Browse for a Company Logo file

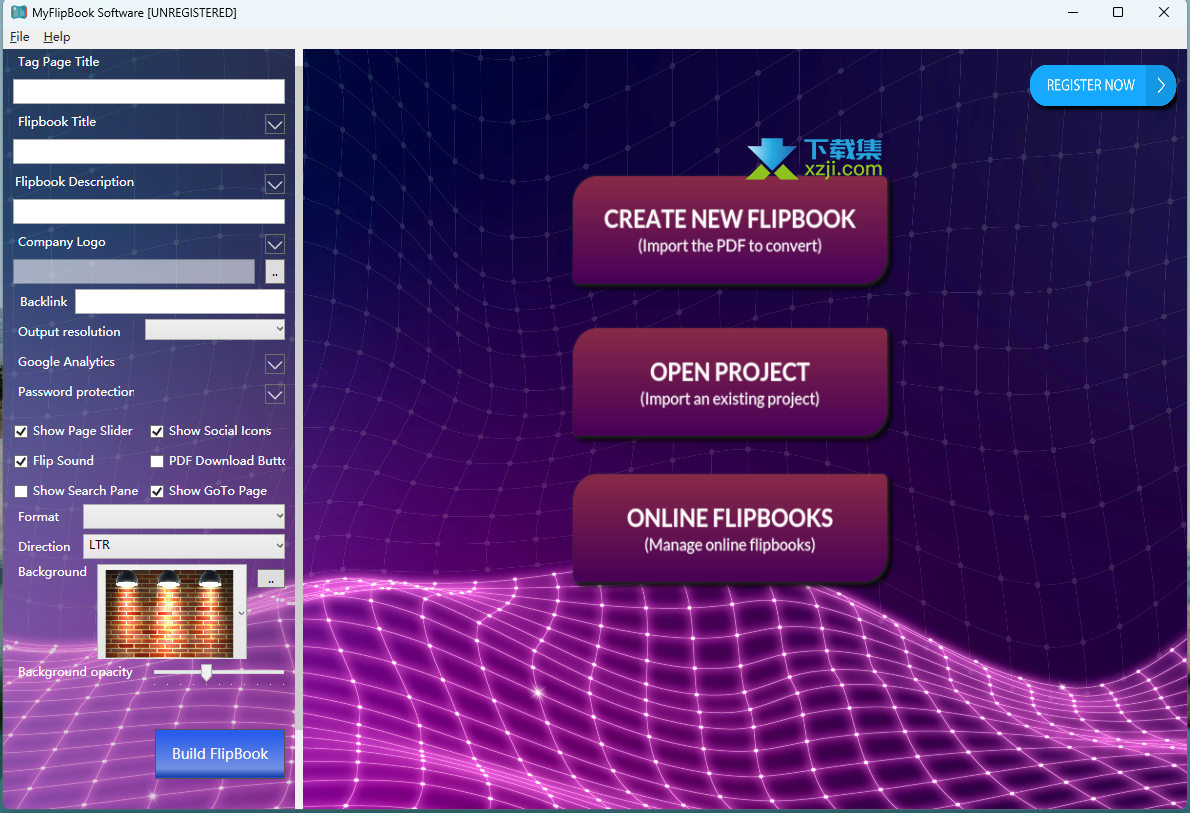click(x=275, y=272)
